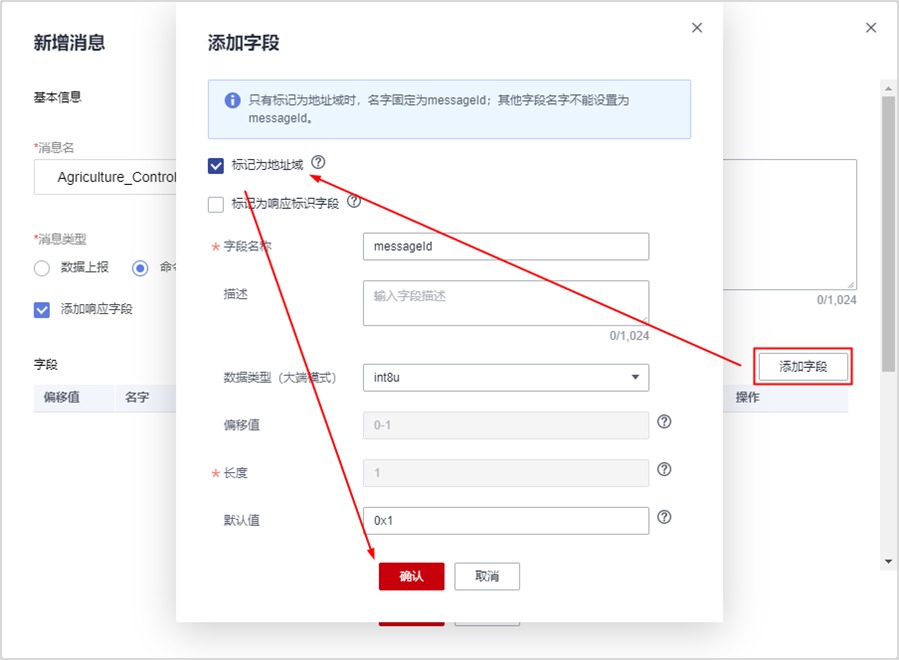Close the 添加字段 dialog with X
This screenshot has width=899, height=660.
click(x=697, y=28)
